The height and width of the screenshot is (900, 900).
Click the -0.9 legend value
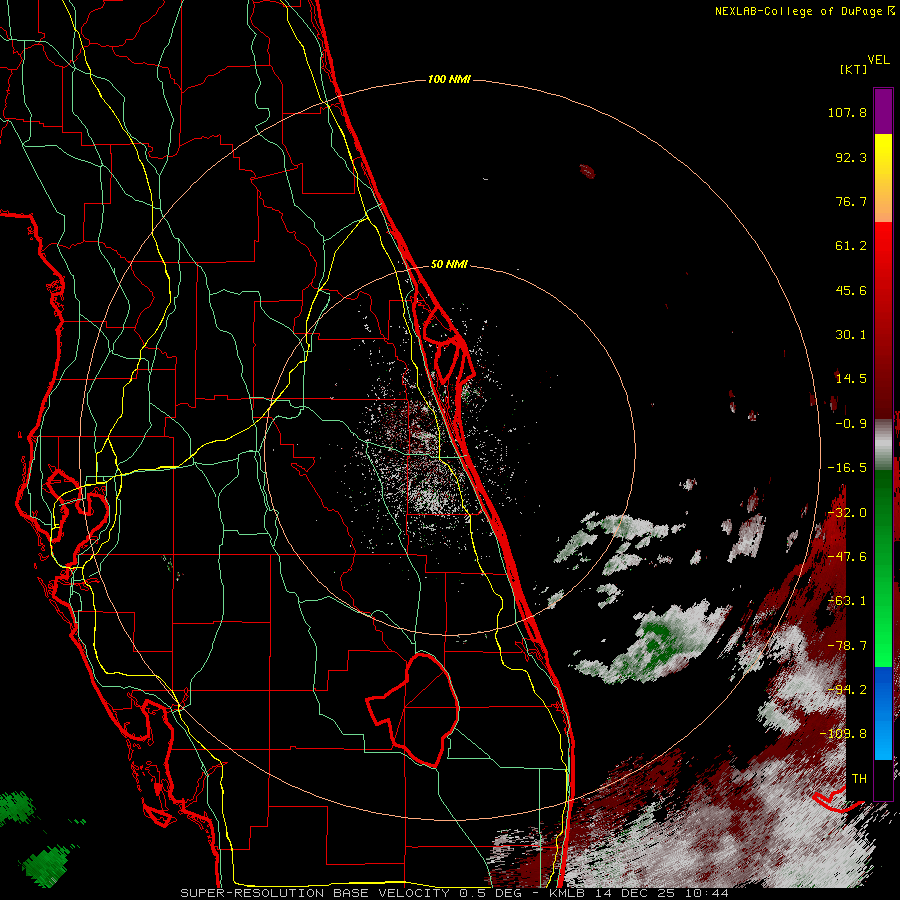[x=851, y=424]
